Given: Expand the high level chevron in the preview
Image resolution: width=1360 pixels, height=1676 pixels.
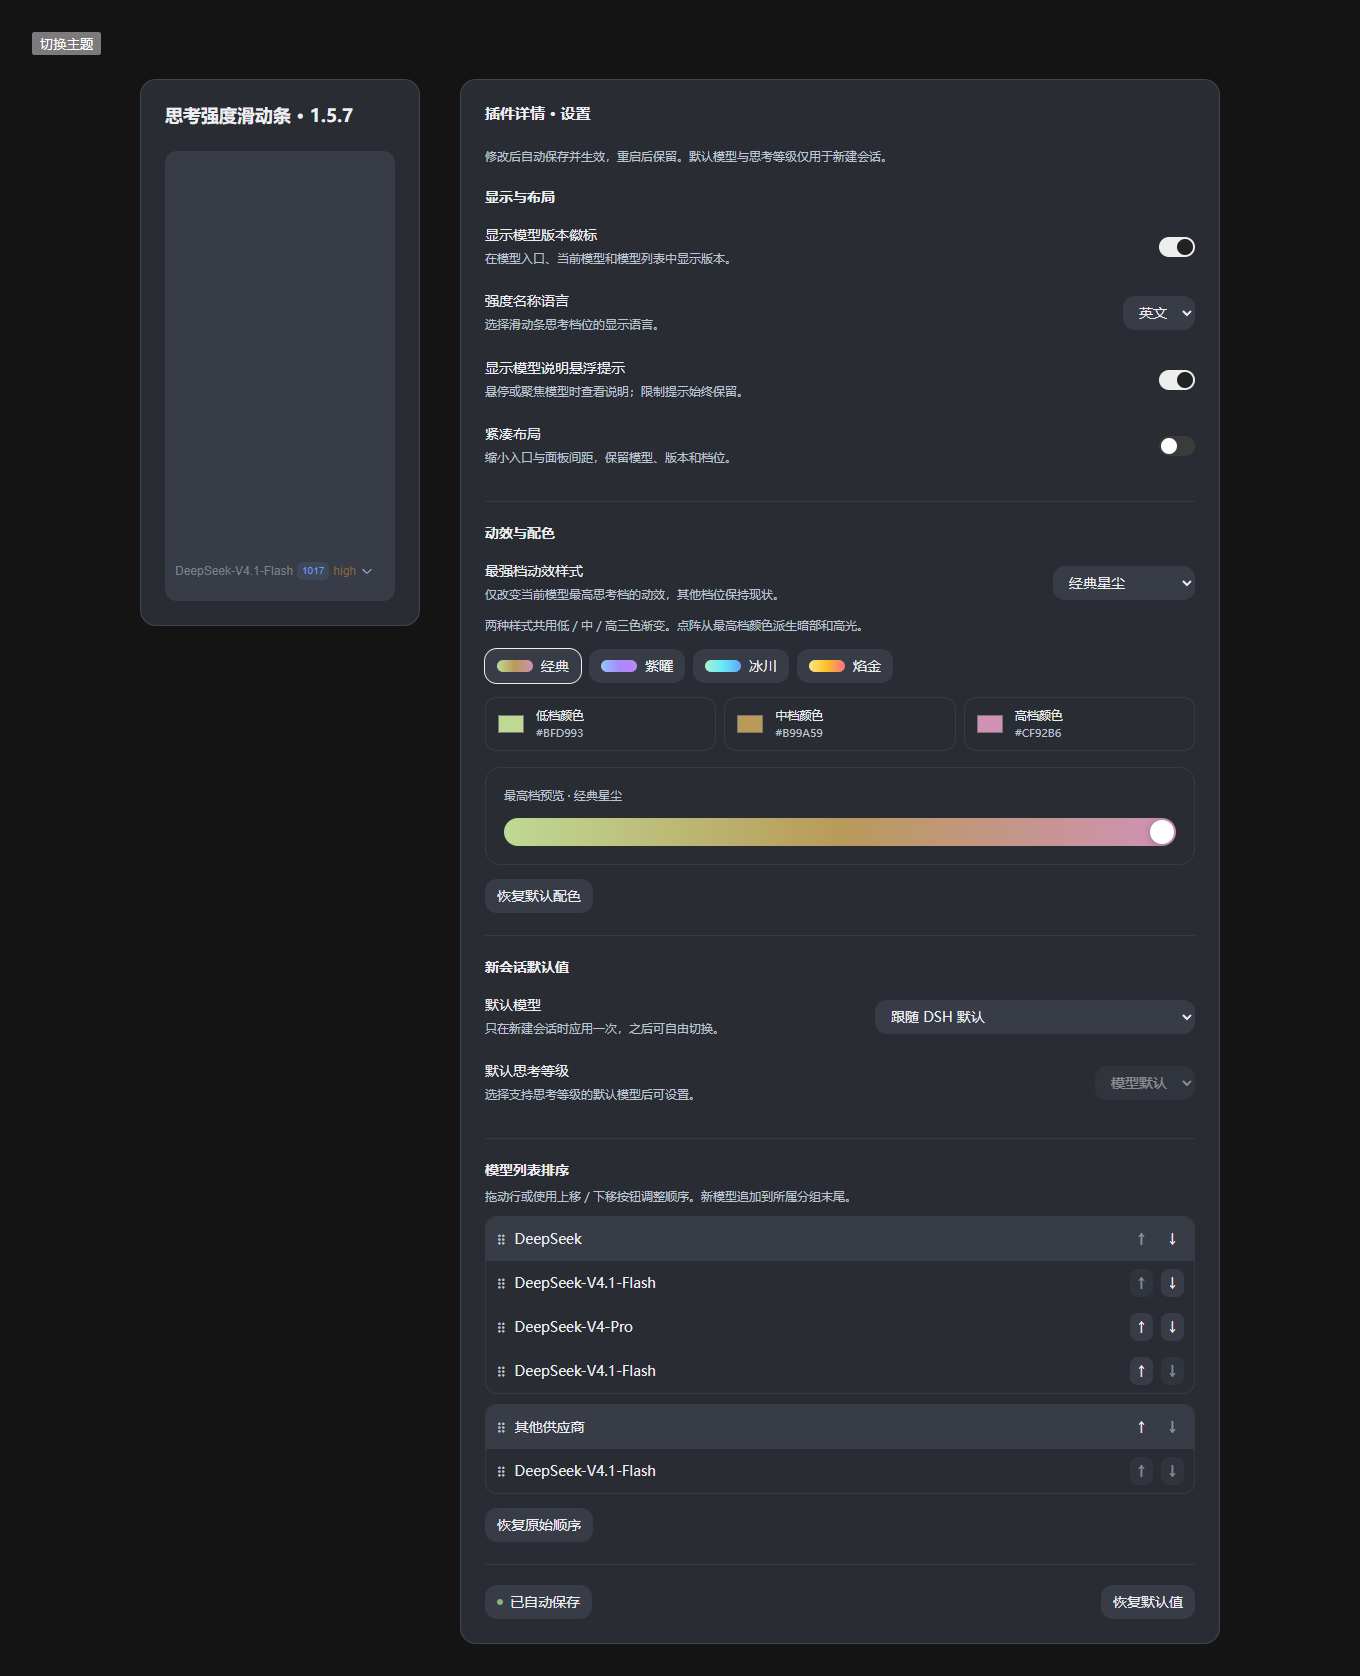Looking at the screenshot, I should (367, 572).
